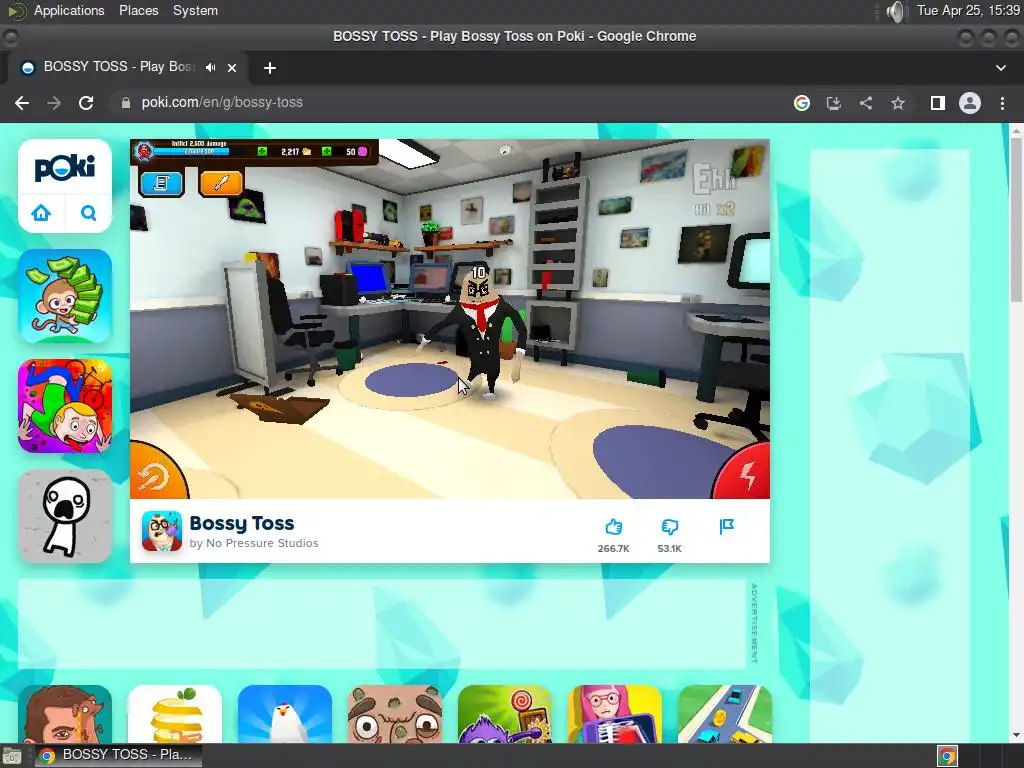This screenshot has height=768, width=1024.
Task: Click the address bar URL
Action: point(222,103)
